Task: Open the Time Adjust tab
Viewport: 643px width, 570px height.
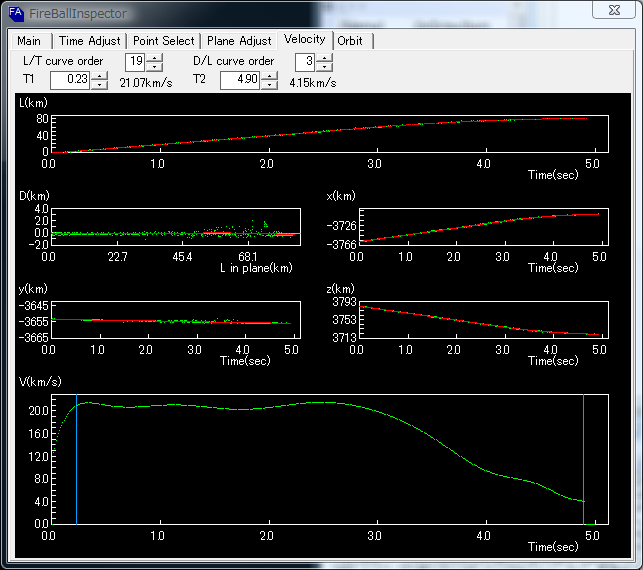Action: pyautogui.click(x=90, y=41)
